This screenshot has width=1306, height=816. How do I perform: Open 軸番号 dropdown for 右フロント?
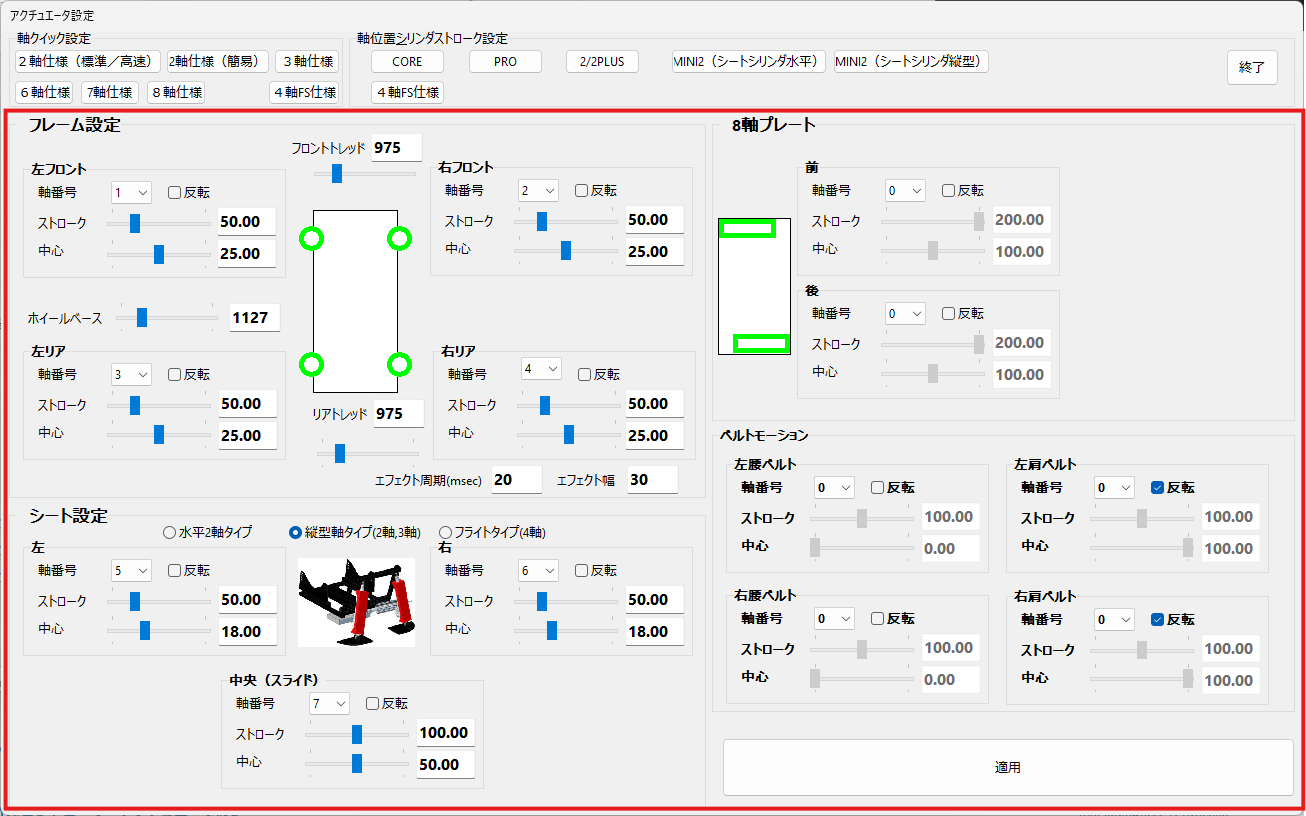click(539, 190)
